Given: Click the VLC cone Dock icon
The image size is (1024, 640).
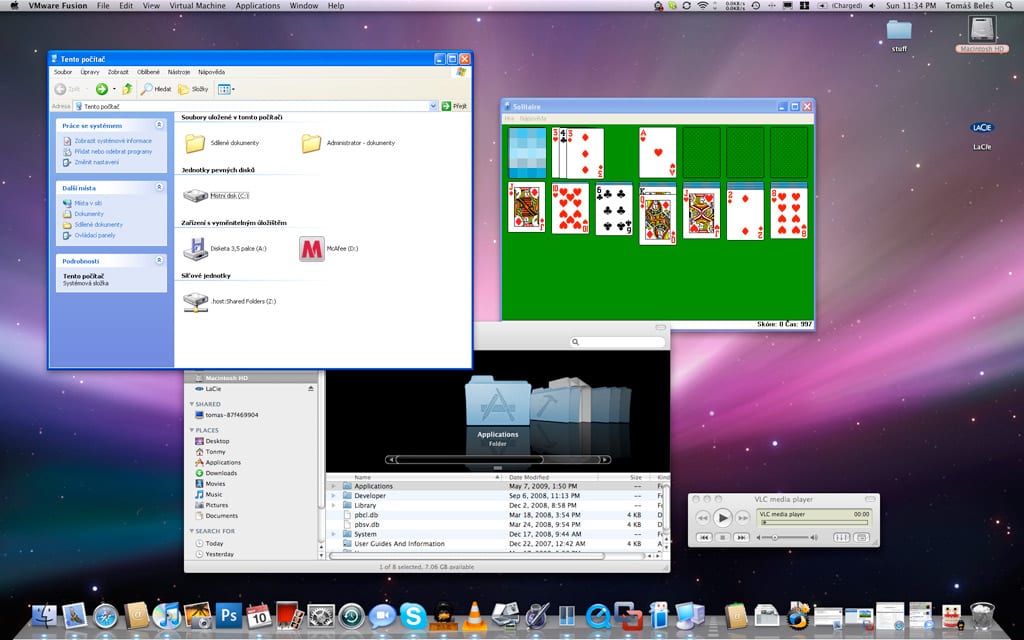Looking at the screenshot, I should click(474, 615).
